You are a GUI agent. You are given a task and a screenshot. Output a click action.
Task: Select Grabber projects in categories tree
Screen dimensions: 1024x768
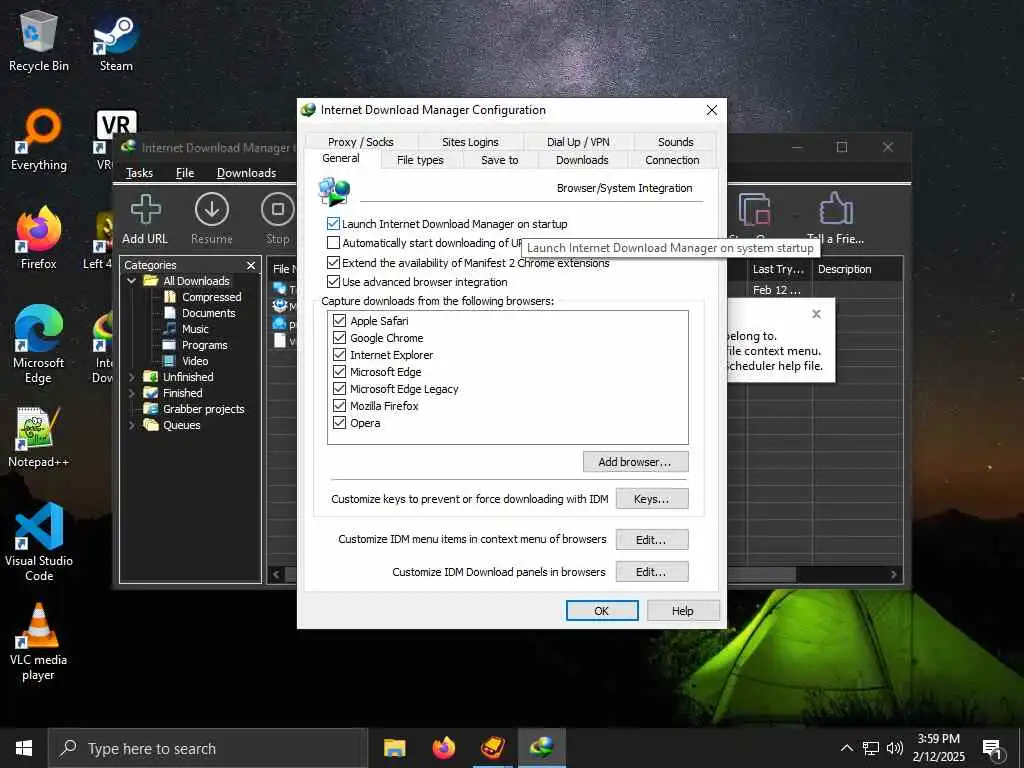coord(194,409)
